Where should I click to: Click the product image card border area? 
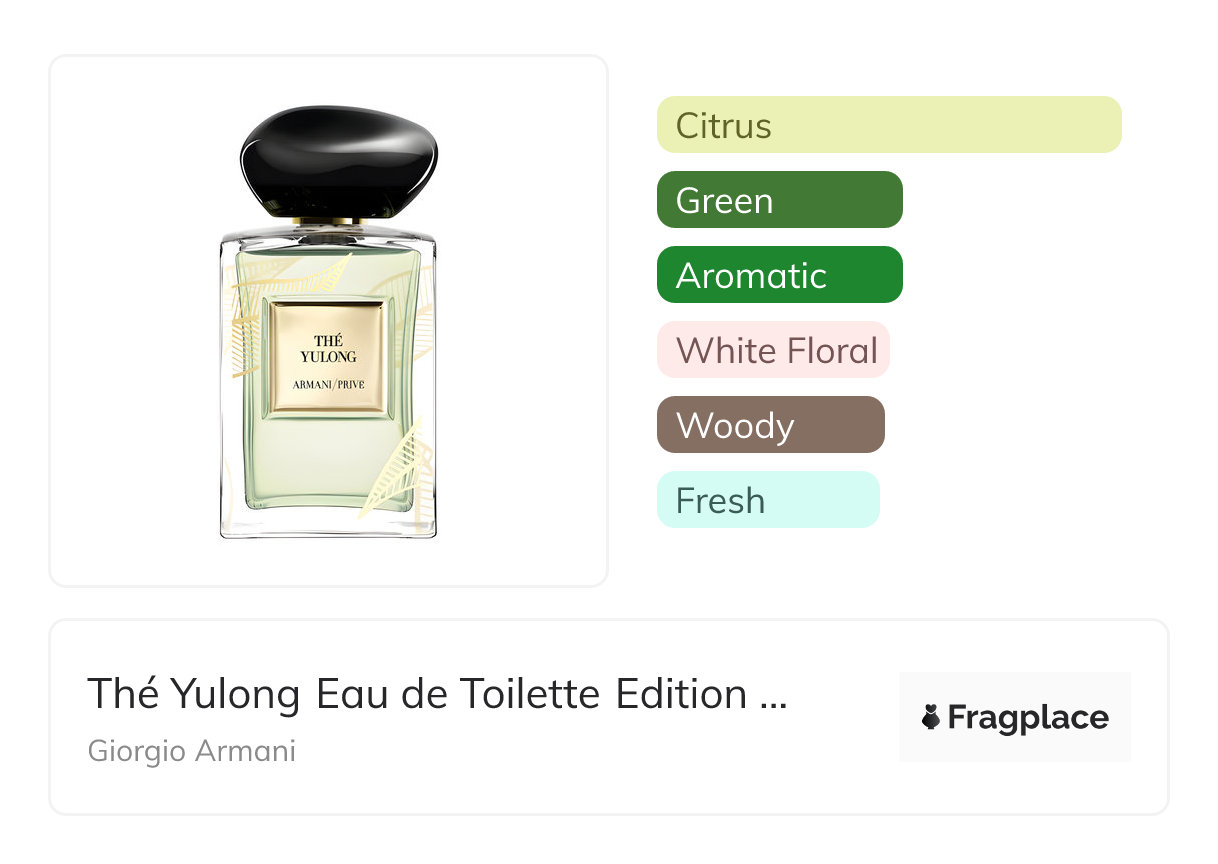pos(329,321)
